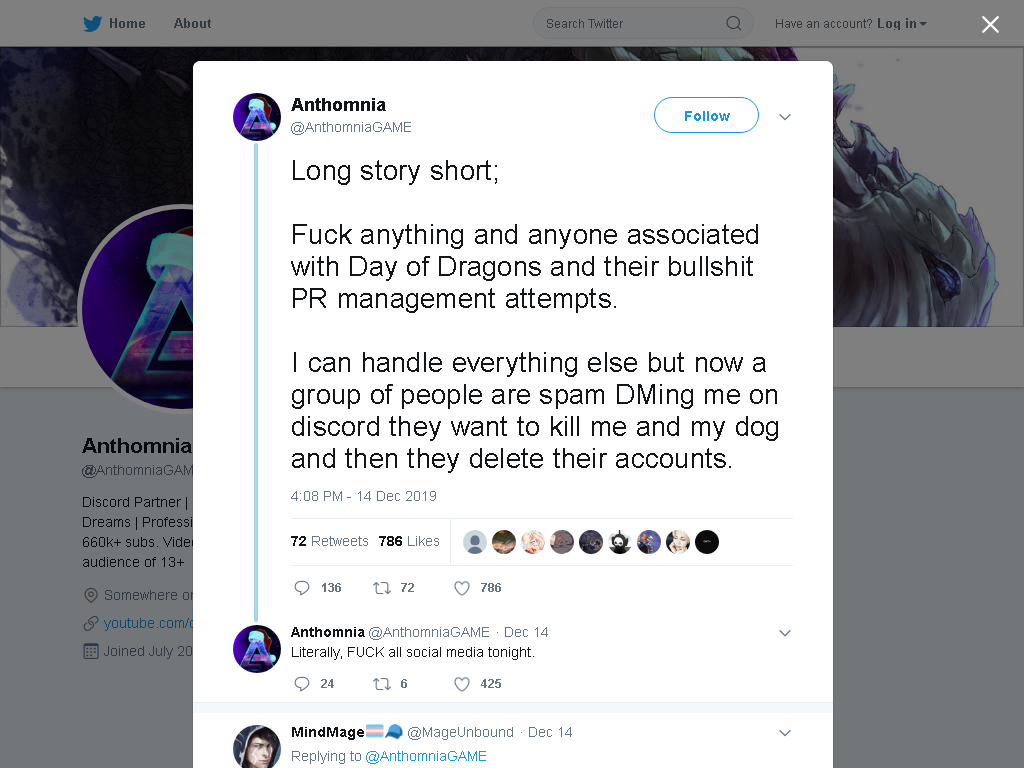Open the About page
This screenshot has width=1024, height=768.
coord(192,24)
